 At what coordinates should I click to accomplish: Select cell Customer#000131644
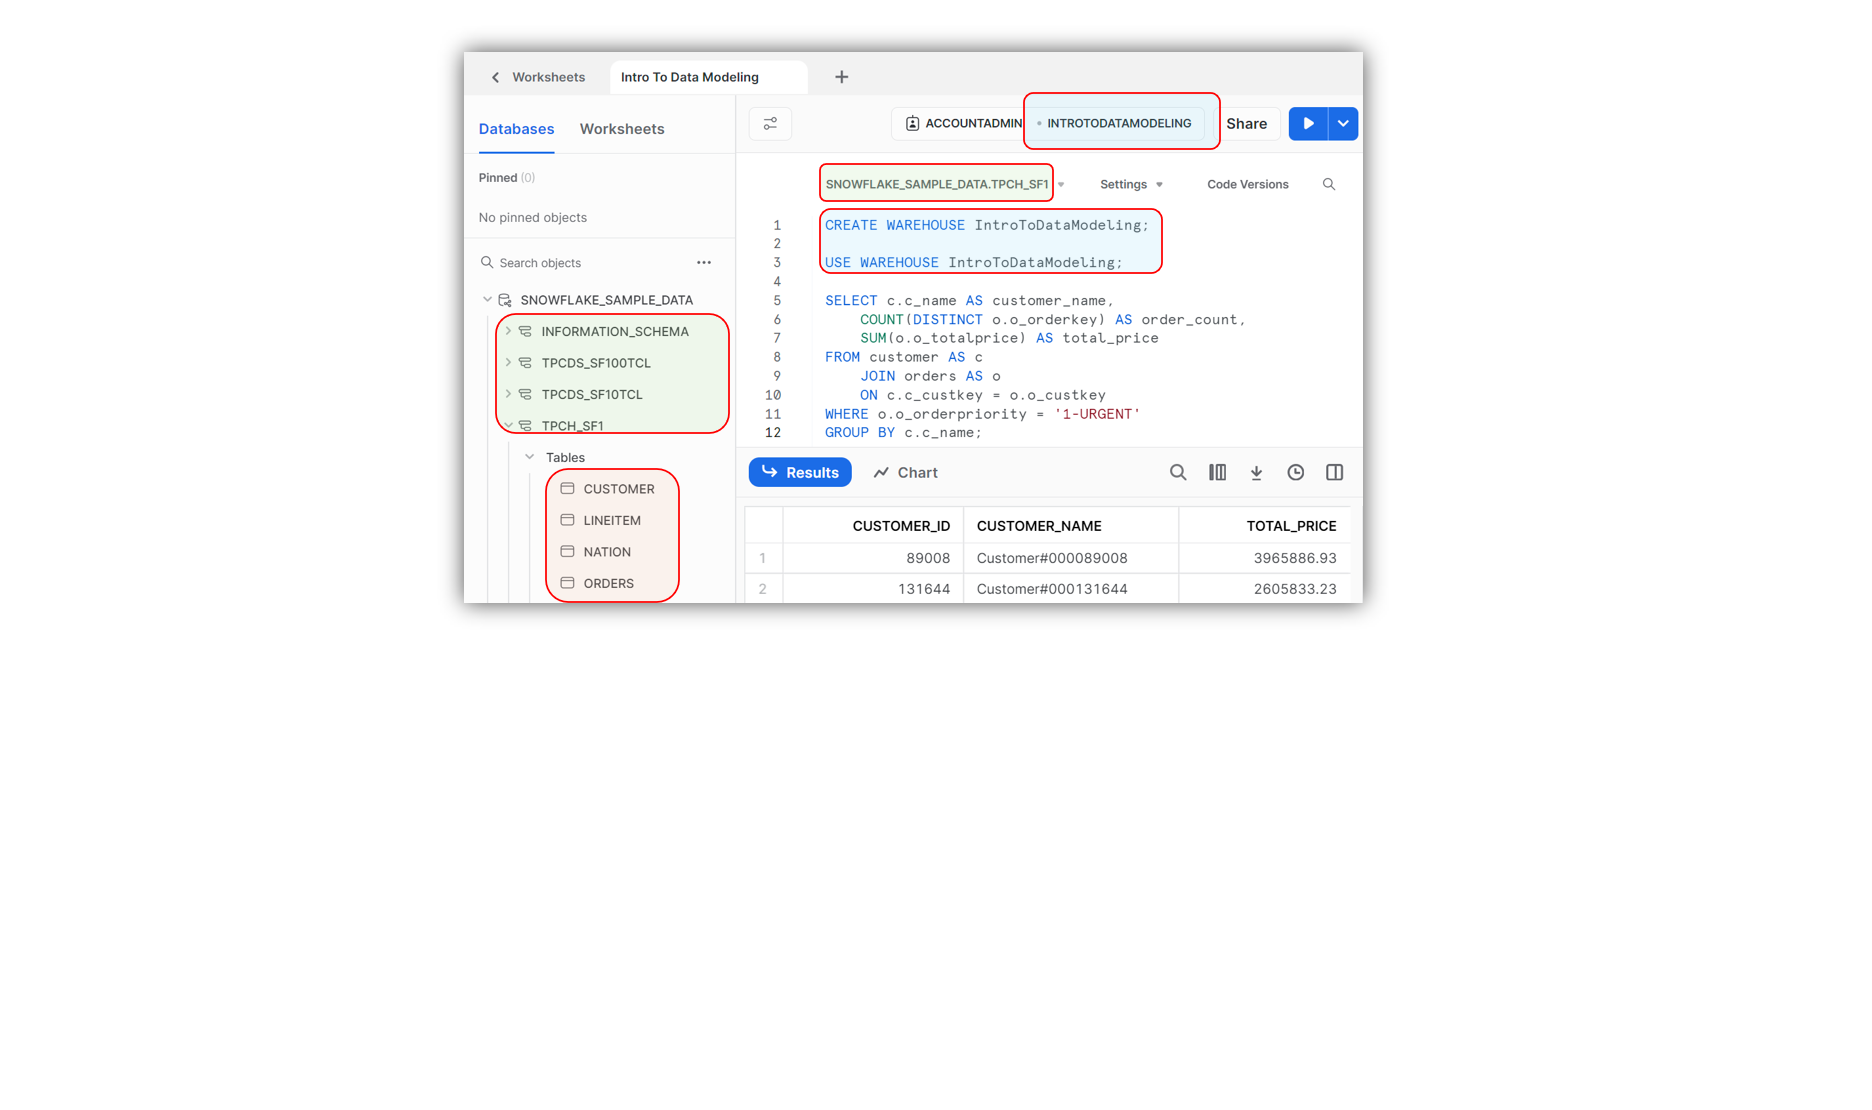(1071, 589)
